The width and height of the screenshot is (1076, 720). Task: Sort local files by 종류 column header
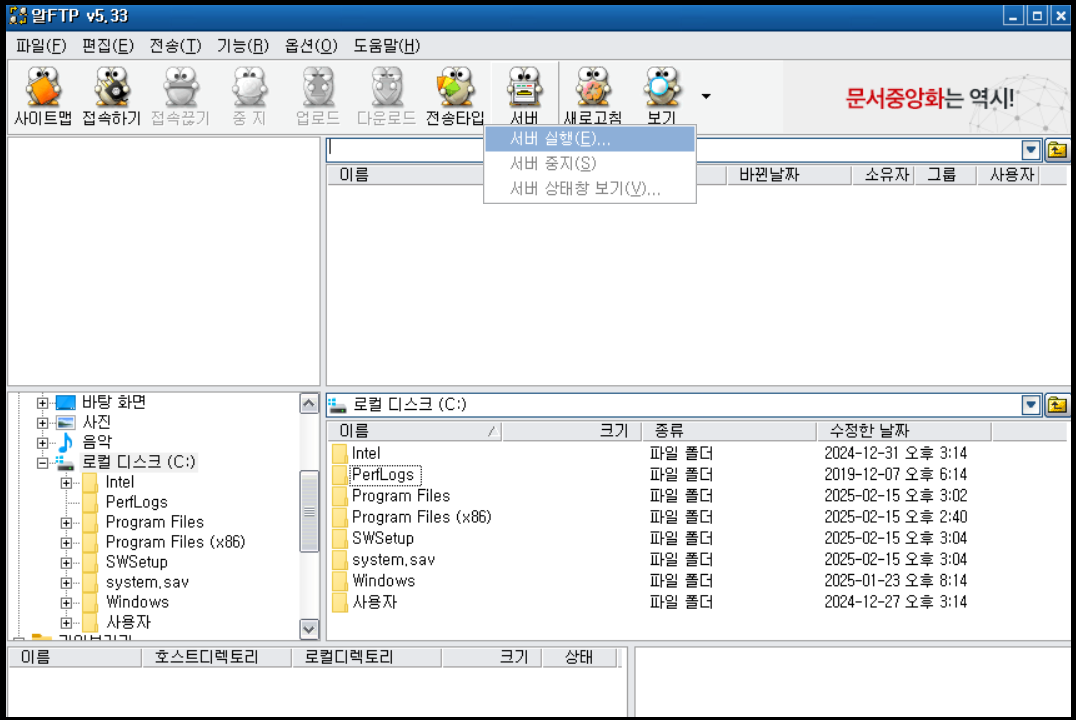729,431
